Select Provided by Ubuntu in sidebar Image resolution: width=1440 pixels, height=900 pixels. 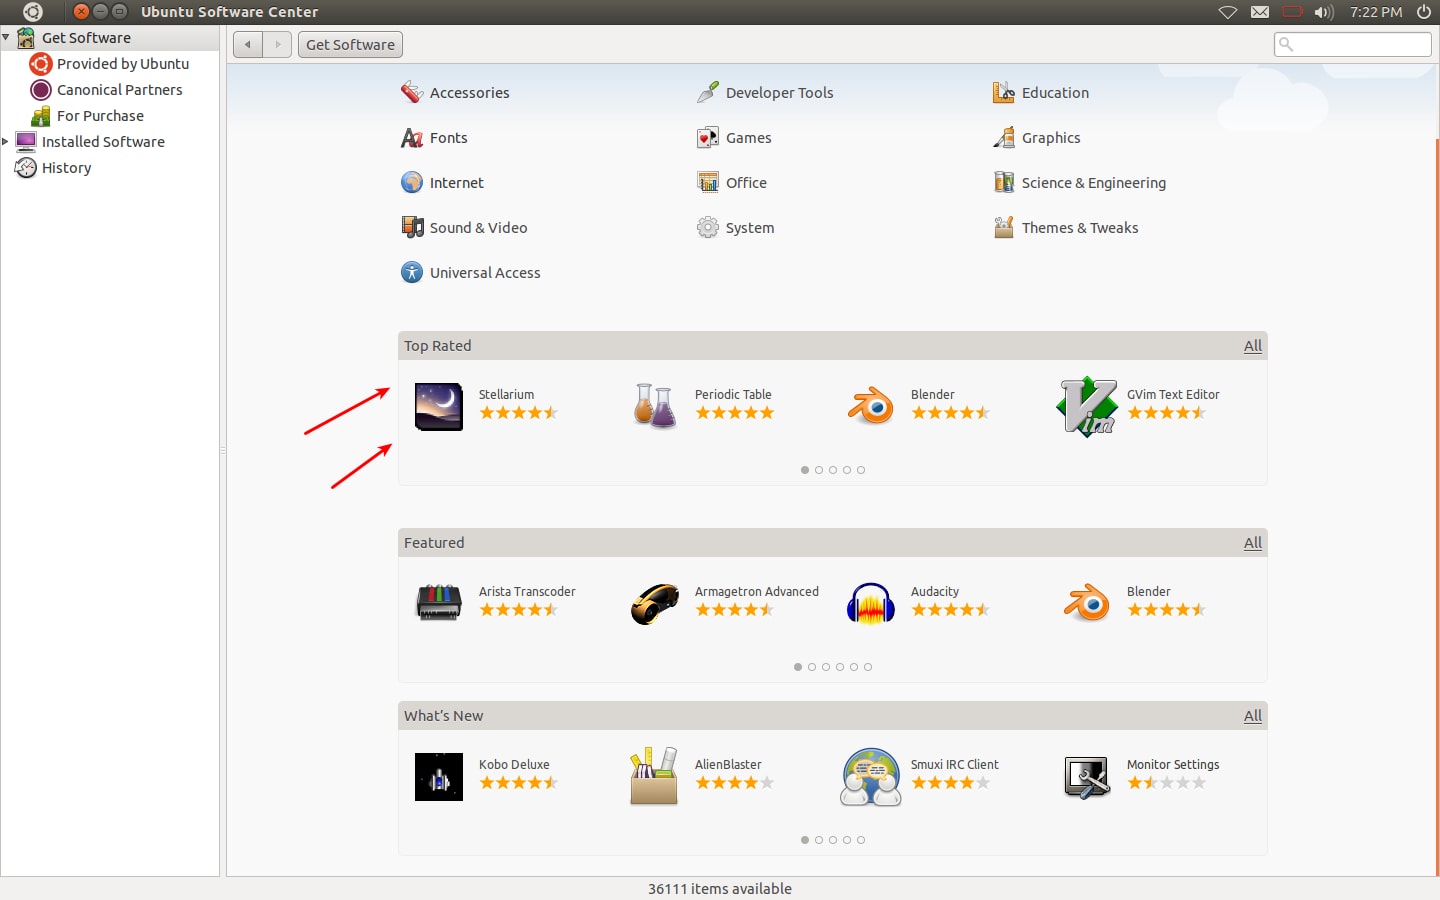(123, 63)
